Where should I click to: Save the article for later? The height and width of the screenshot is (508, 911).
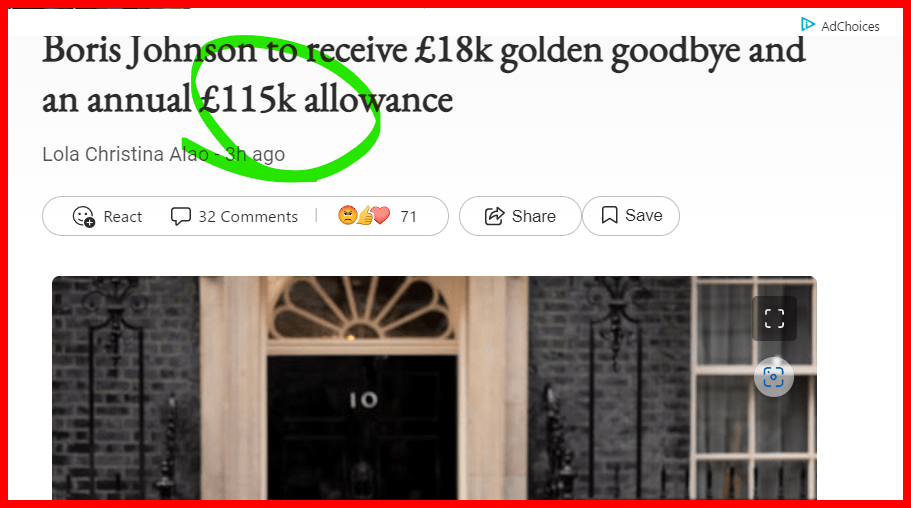(x=631, y=216)
